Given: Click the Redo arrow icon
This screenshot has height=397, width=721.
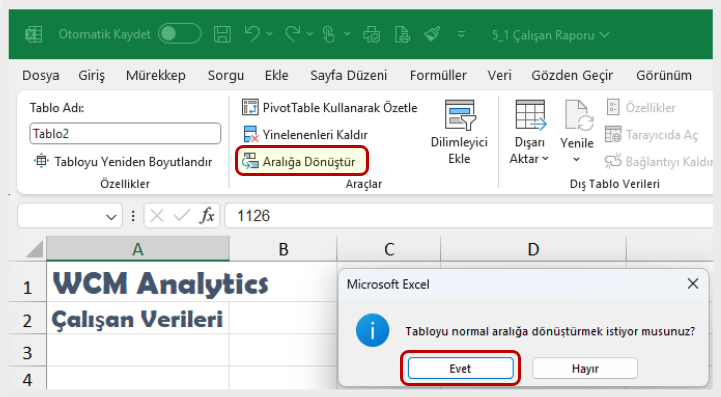Looking at the screenshot, I should coord(293,35).
